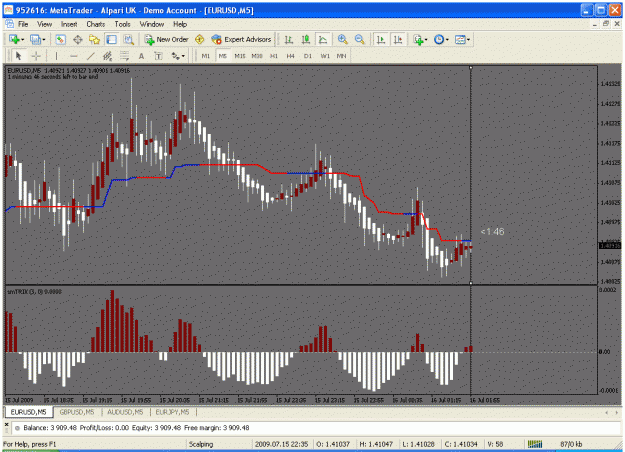This screenshot has width=625, height=452.
Task: Select the Horizontal Line drawing tool
Action: point(74,56)
